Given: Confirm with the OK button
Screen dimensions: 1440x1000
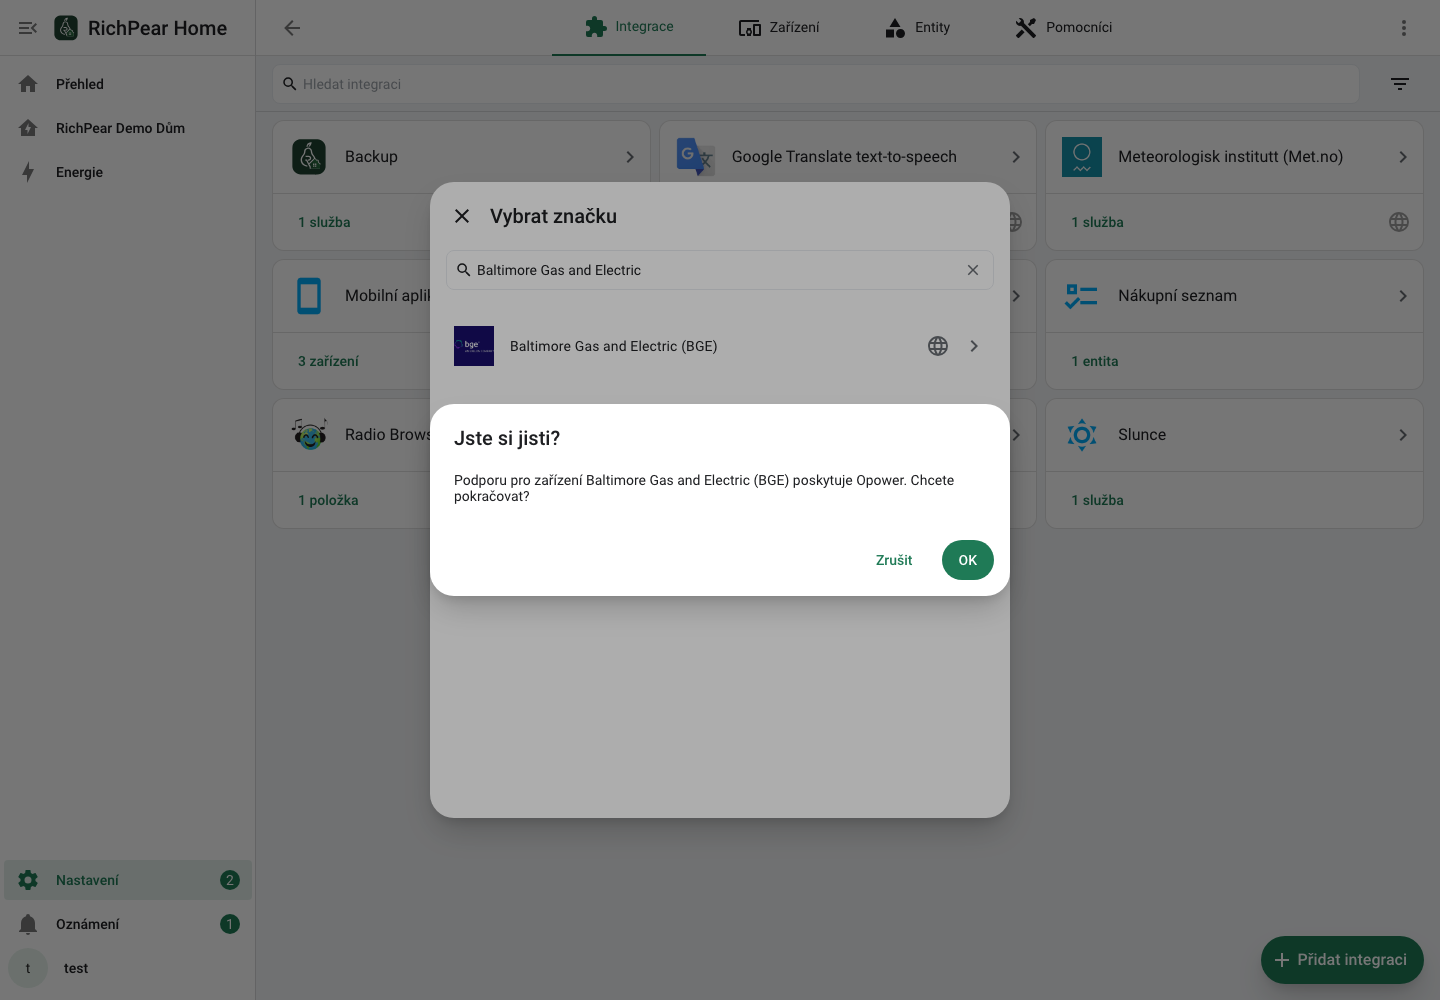Looking at the screenshot, I should [967, 560].
